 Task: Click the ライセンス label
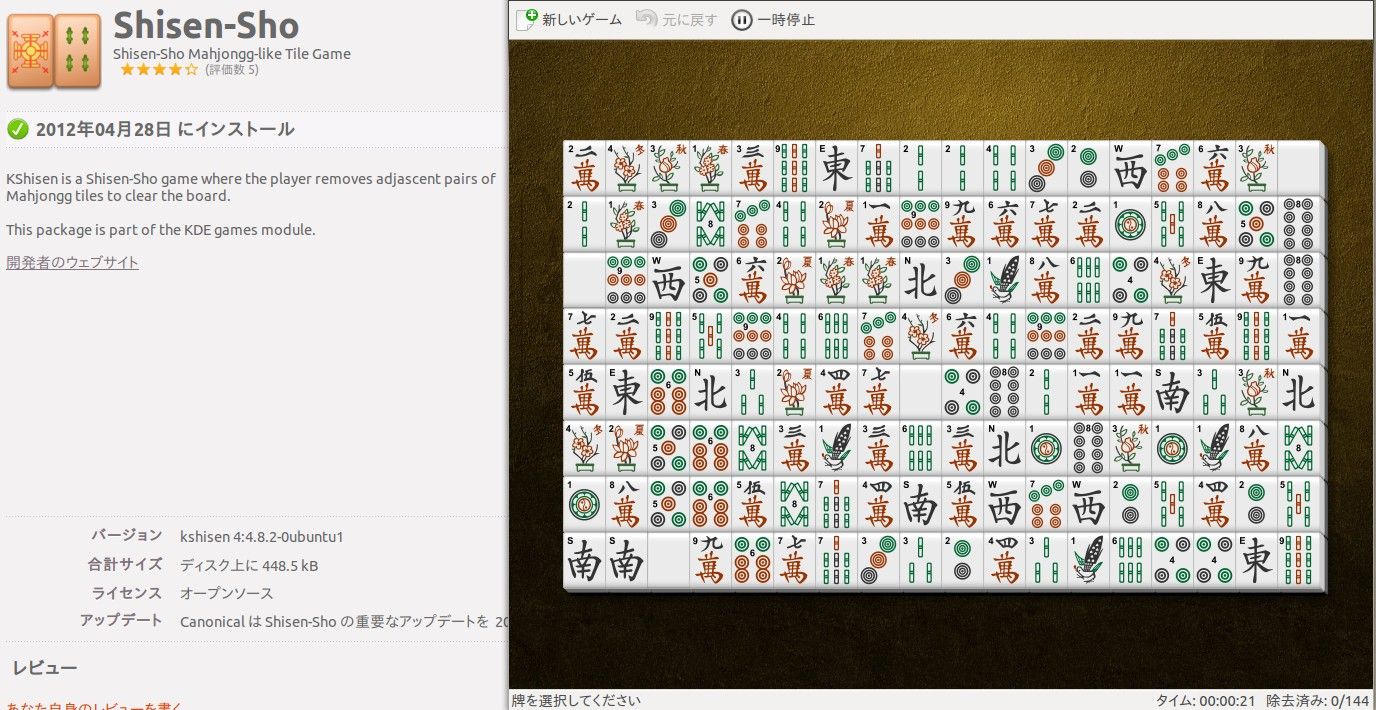(127, 592)
